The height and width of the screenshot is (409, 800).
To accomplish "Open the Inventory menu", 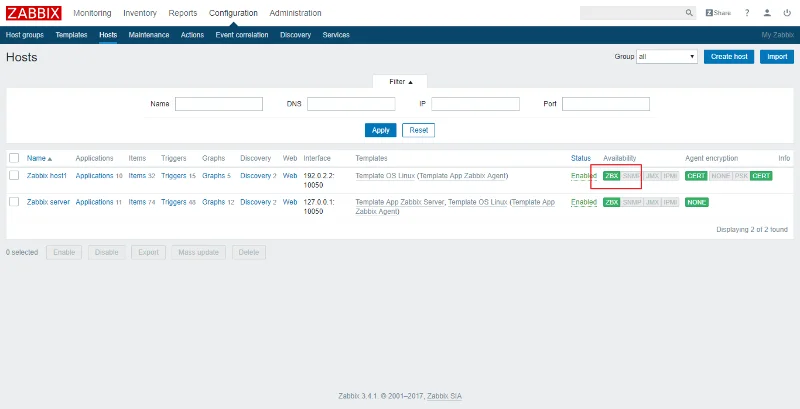I will click(140, 13).
